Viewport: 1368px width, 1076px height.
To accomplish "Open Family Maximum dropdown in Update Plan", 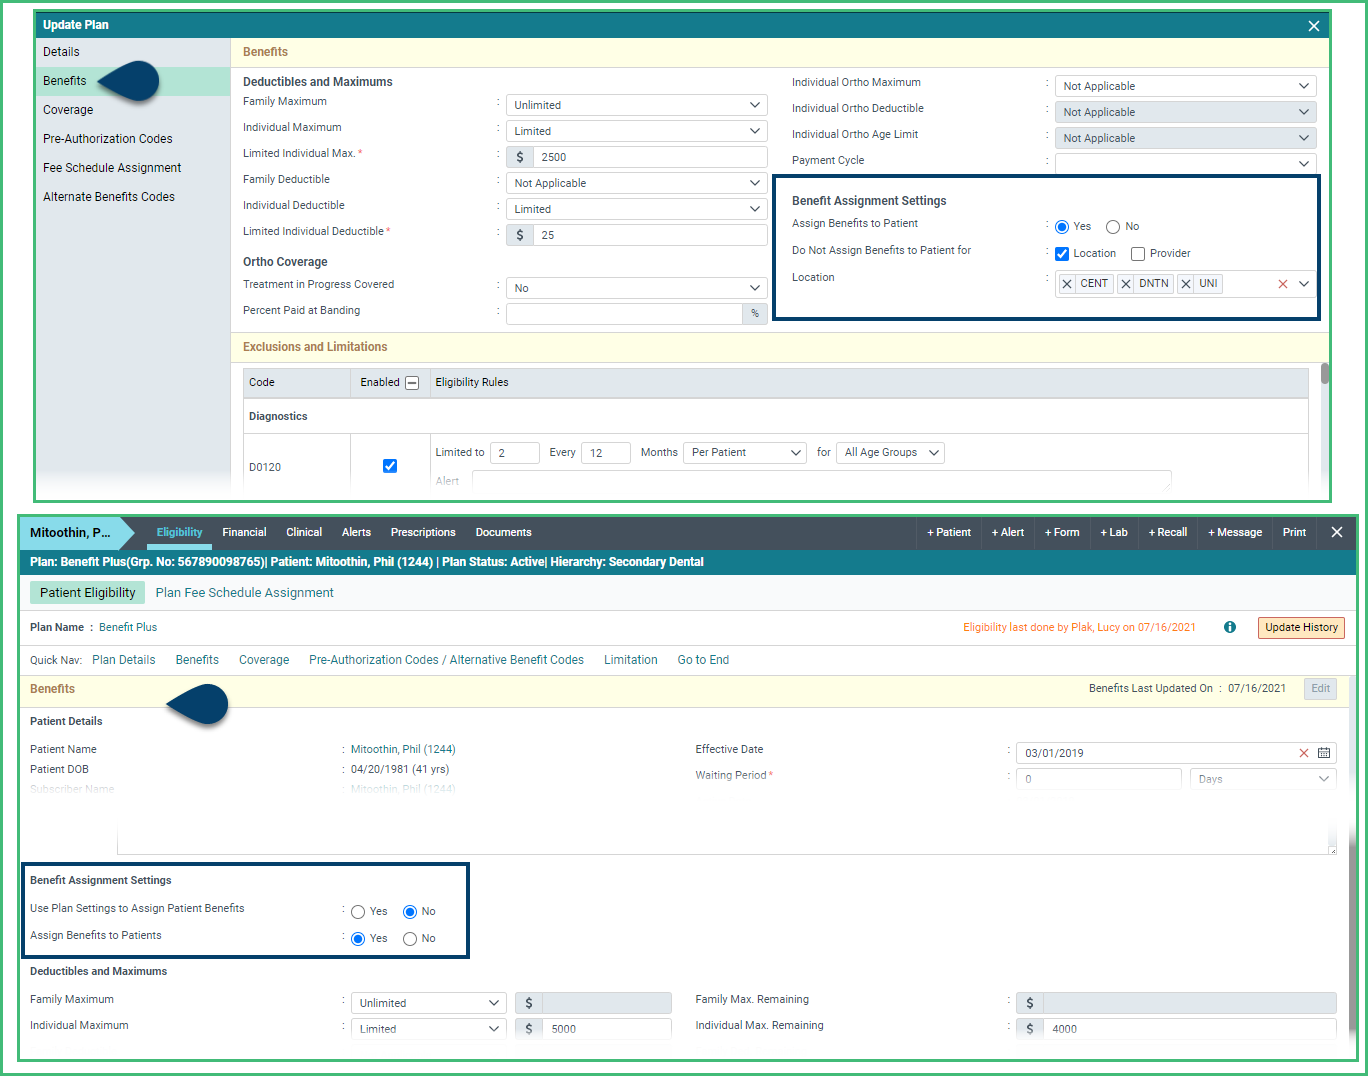I will pos(637,105).
